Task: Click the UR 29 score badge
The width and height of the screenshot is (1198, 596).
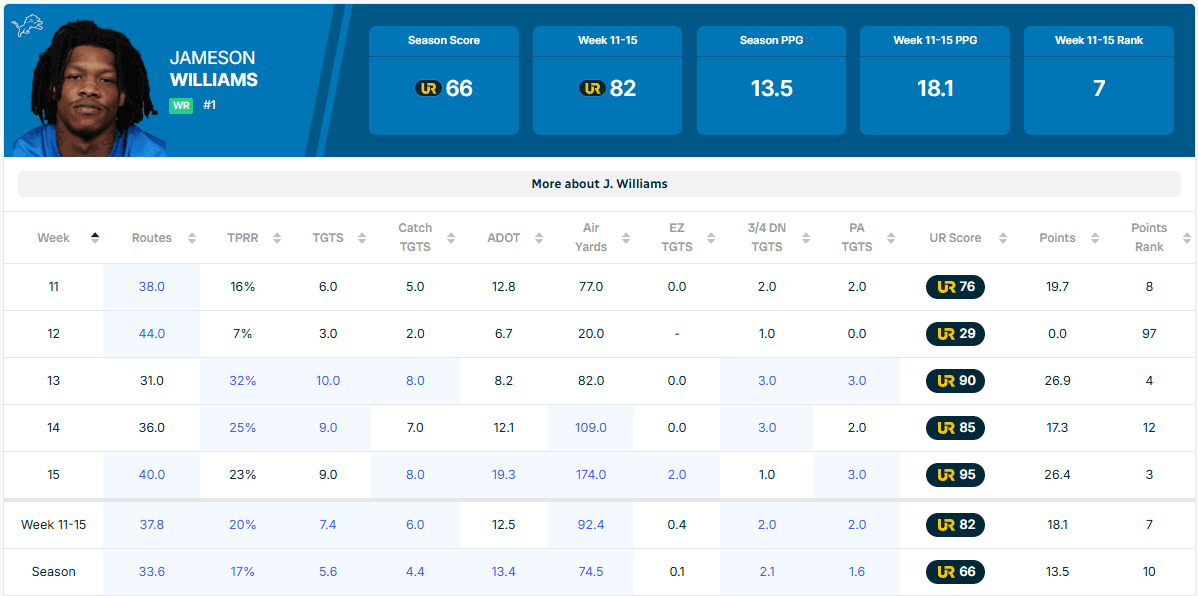Action: 955,334
